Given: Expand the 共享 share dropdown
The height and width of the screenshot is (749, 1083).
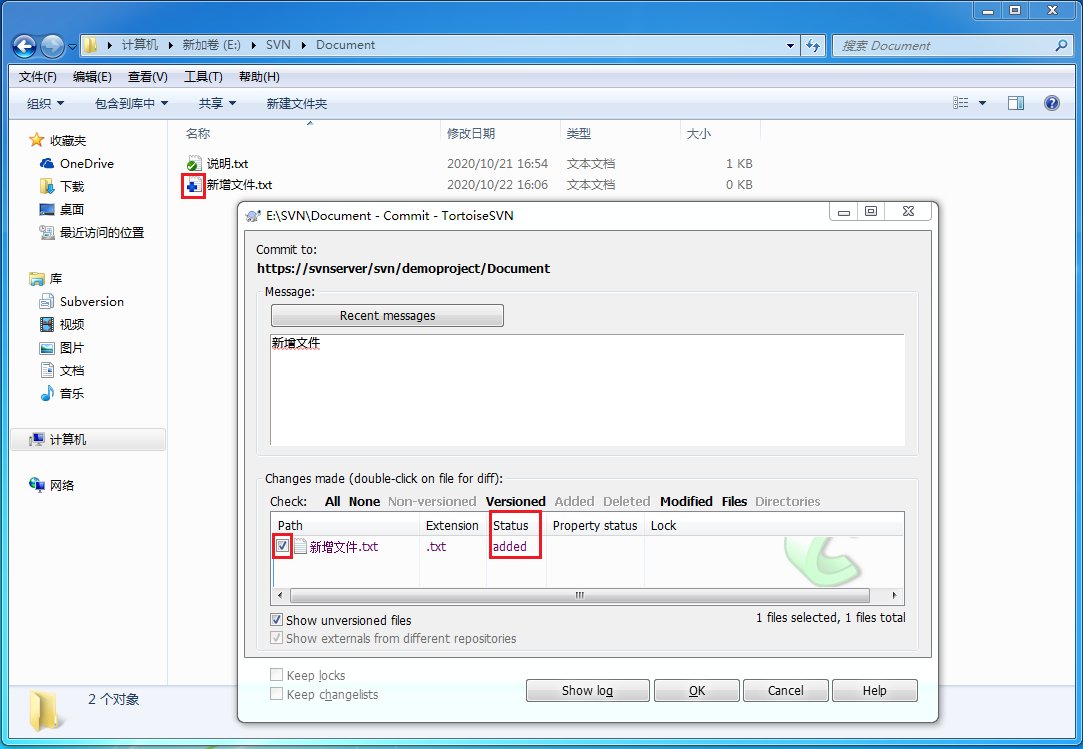Looking at the screenshot, I should tap(218, 103).
